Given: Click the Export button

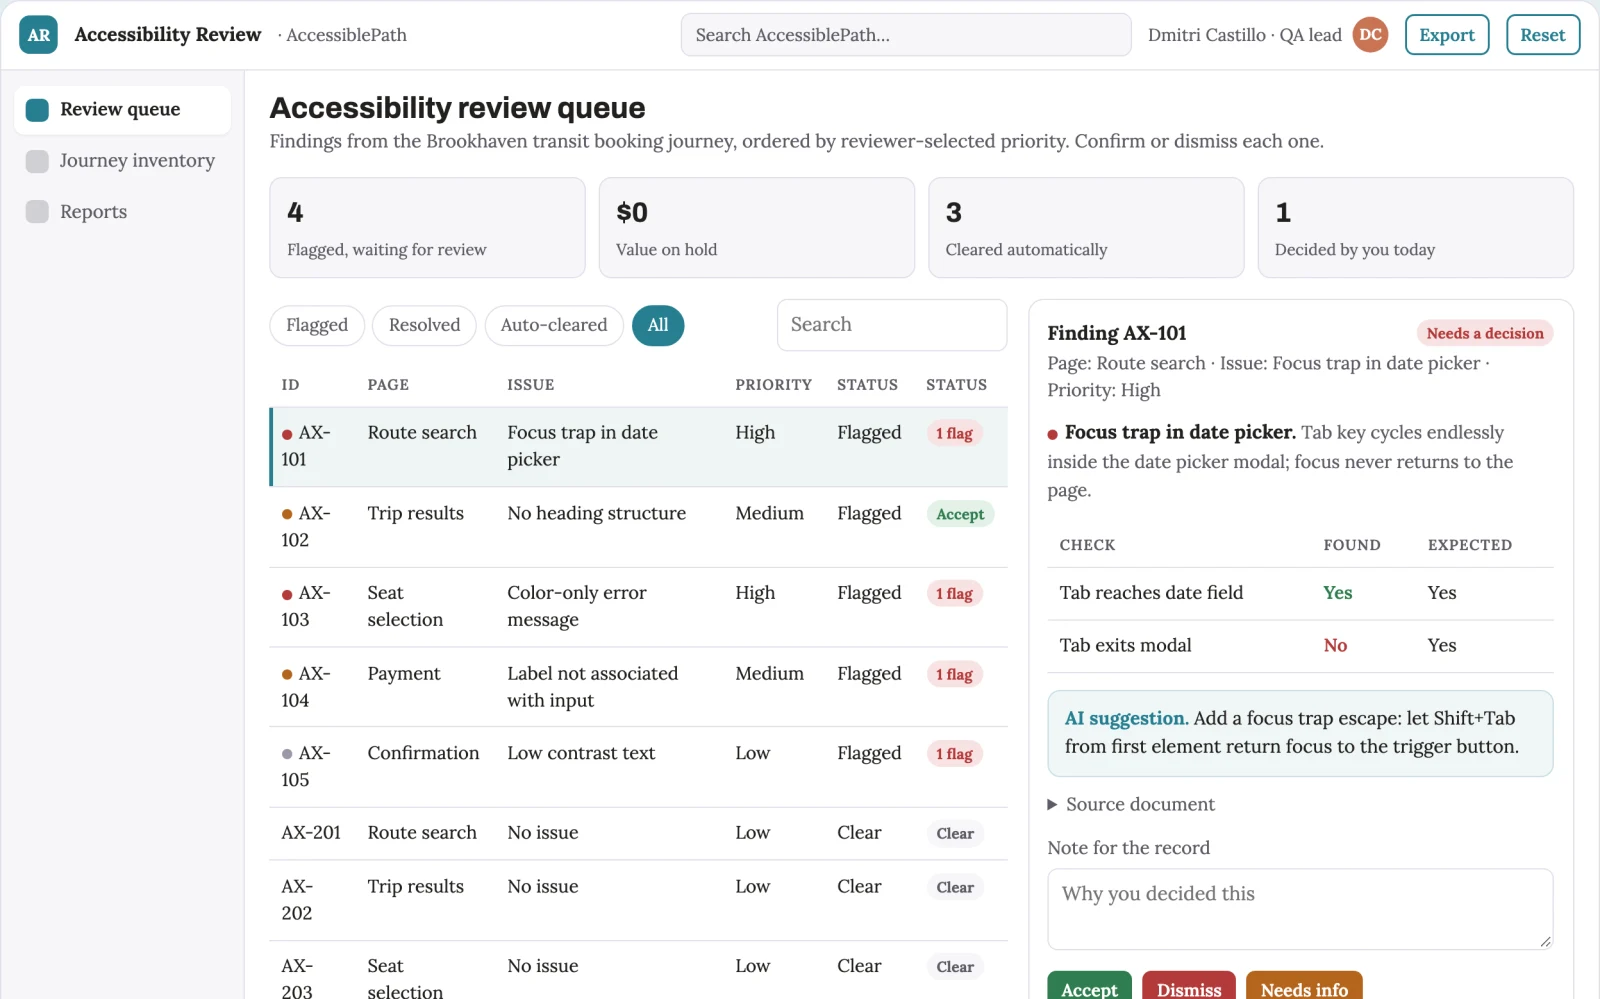Looking at the screenshot, I should [x=1447, y=35].
